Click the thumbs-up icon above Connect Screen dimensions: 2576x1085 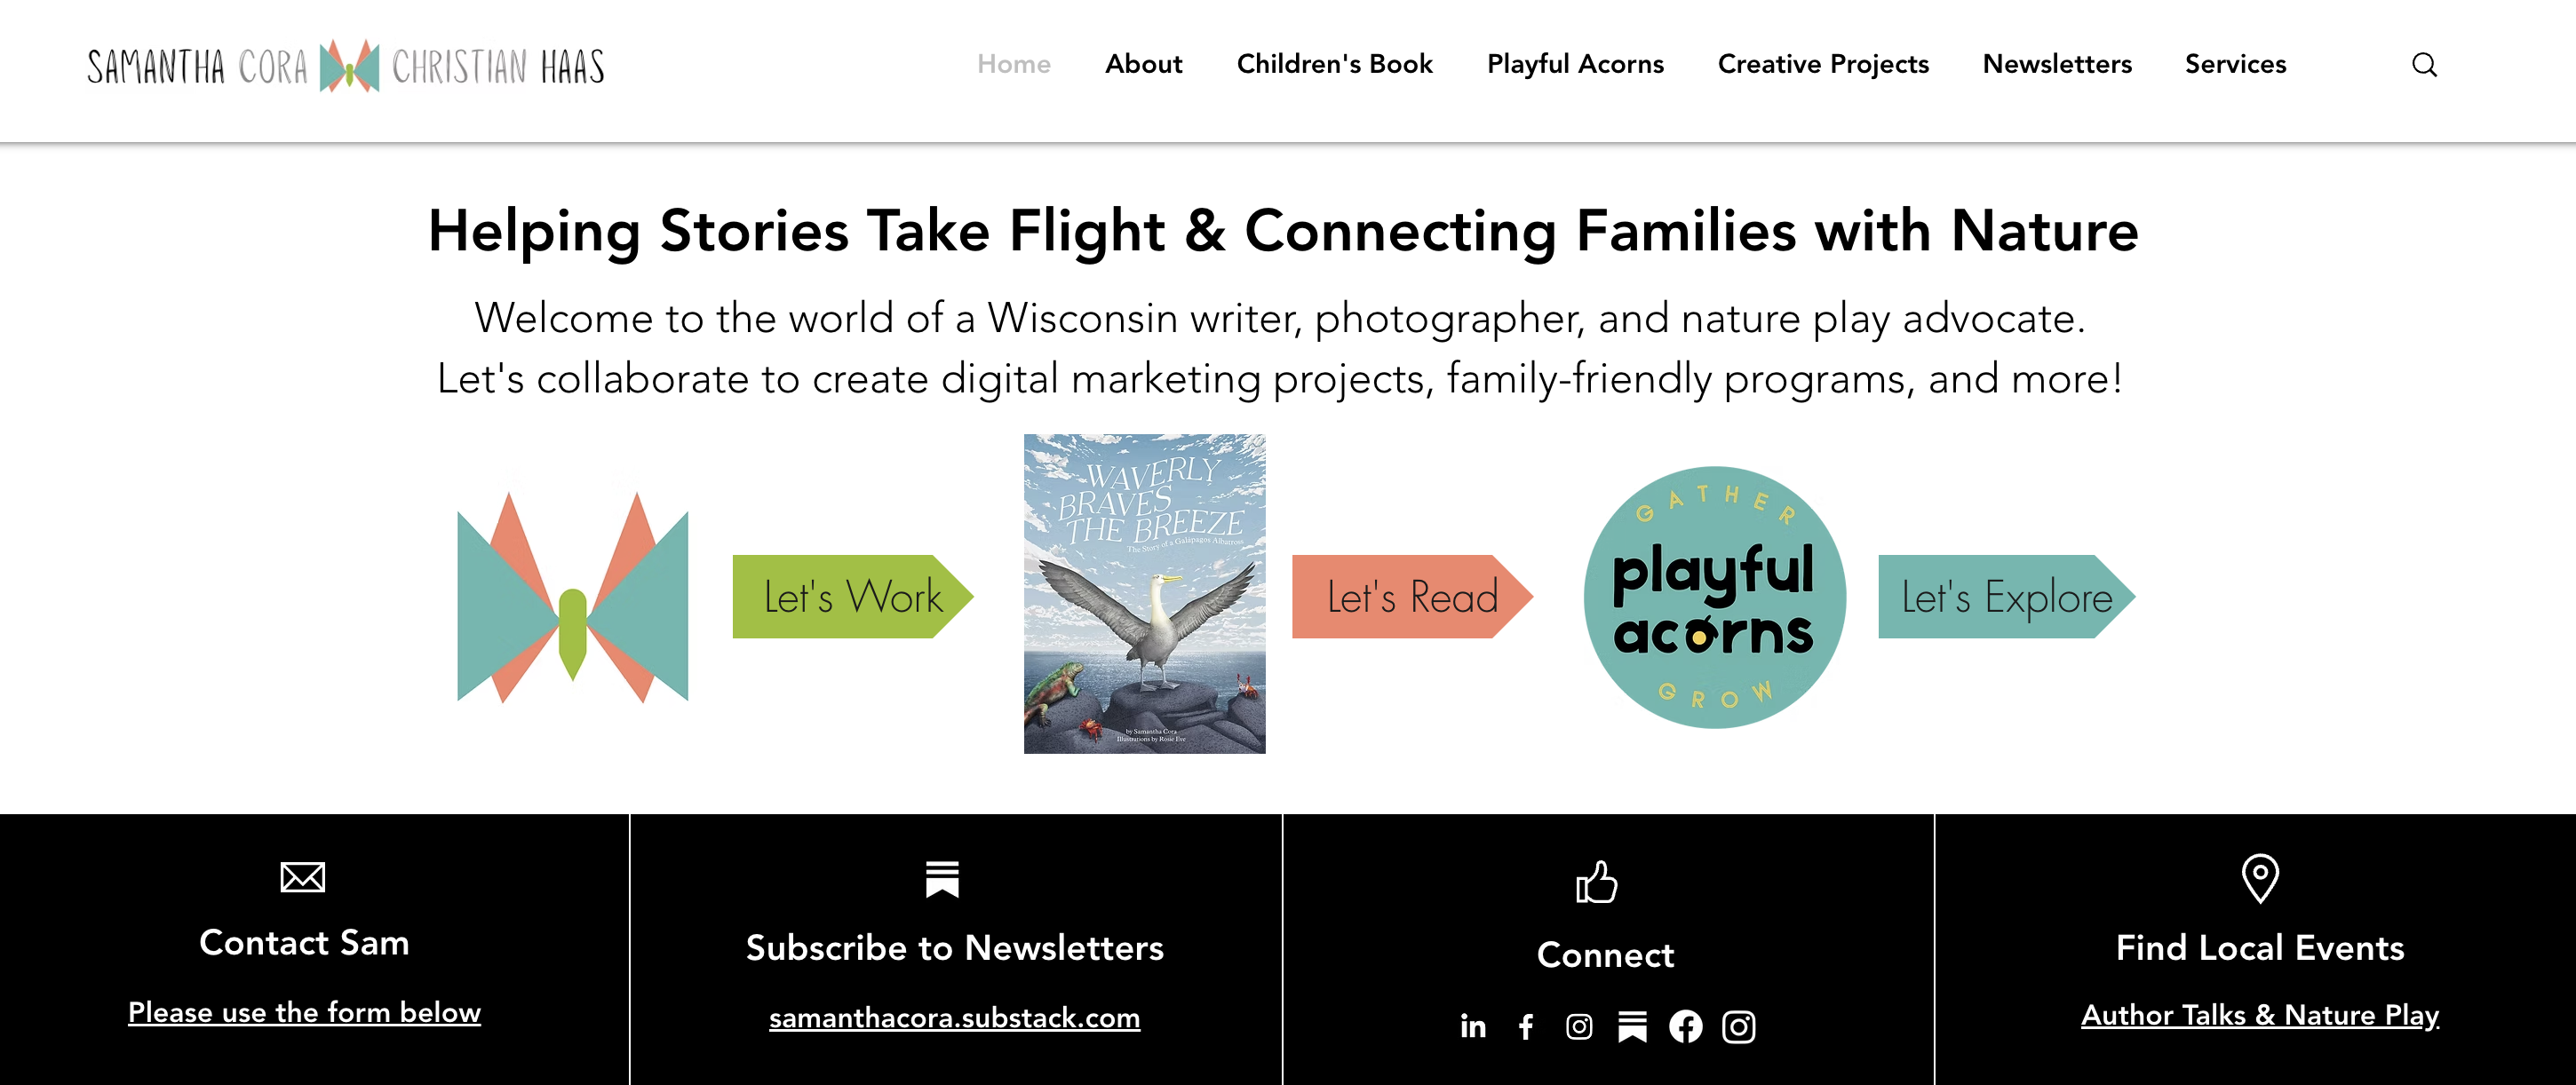[x=1596, y=881]
